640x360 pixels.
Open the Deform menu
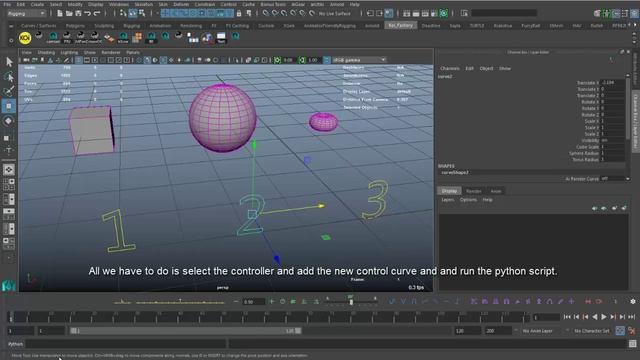point(181,4)
